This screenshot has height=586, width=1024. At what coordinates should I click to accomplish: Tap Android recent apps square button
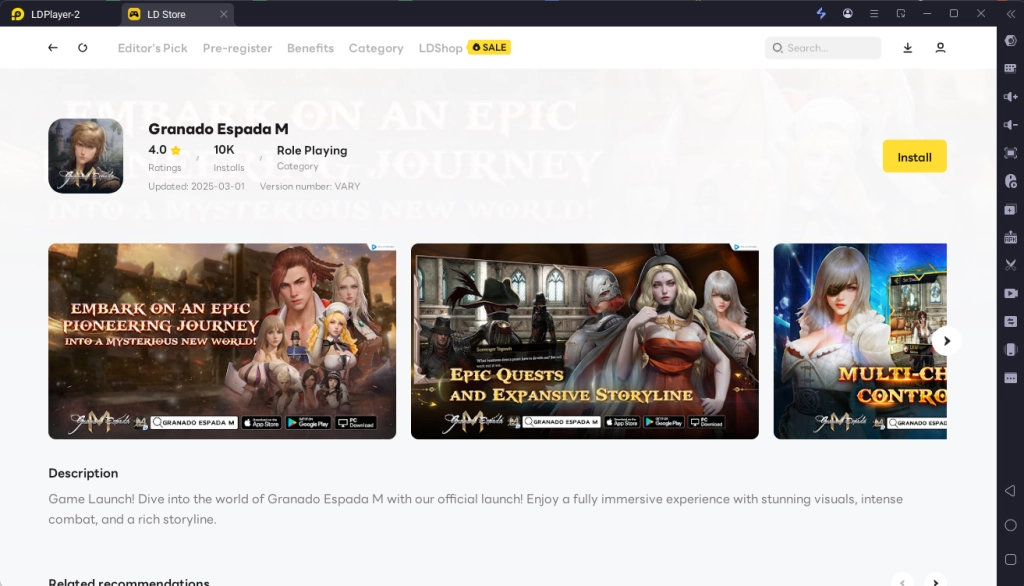click(x=1011, y=560)
